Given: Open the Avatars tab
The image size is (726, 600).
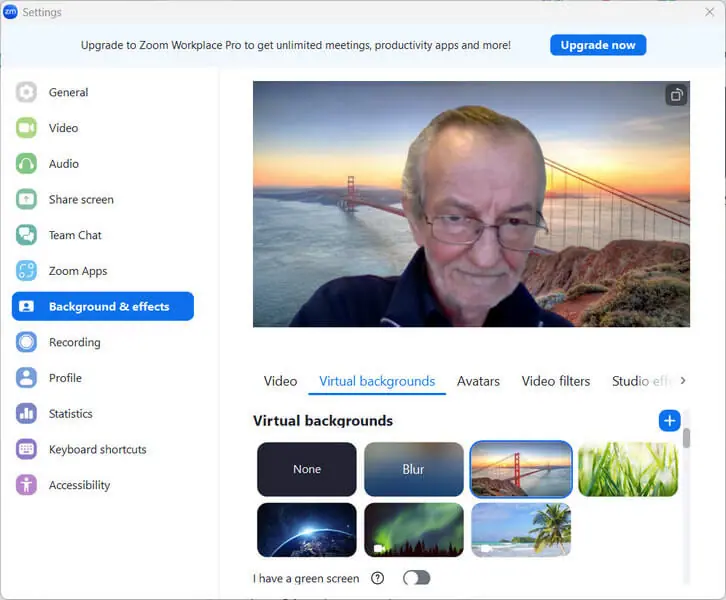Looking at the screenshot, I should pos(478,381).
